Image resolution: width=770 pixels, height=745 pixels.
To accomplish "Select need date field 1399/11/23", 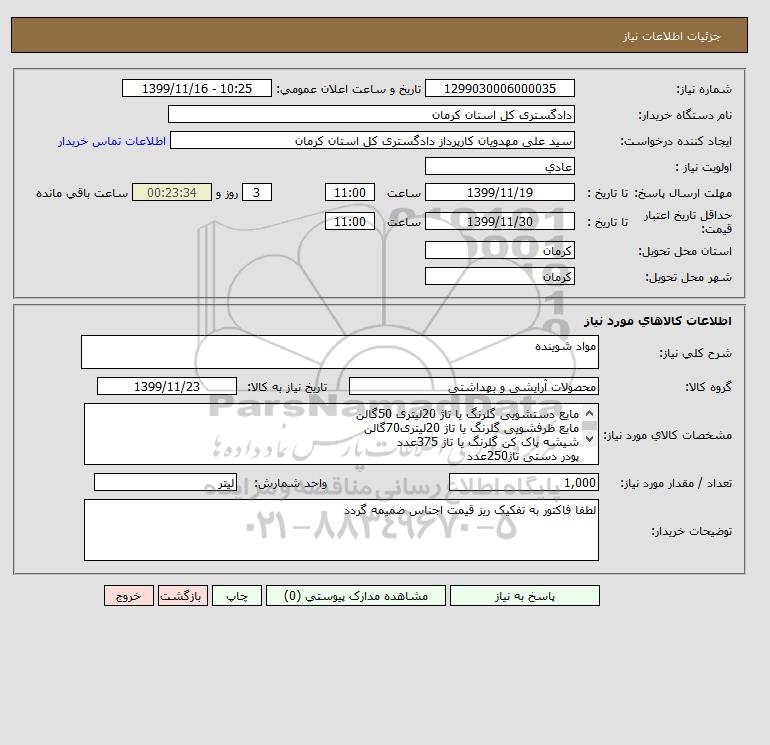I will pos(167,386).
